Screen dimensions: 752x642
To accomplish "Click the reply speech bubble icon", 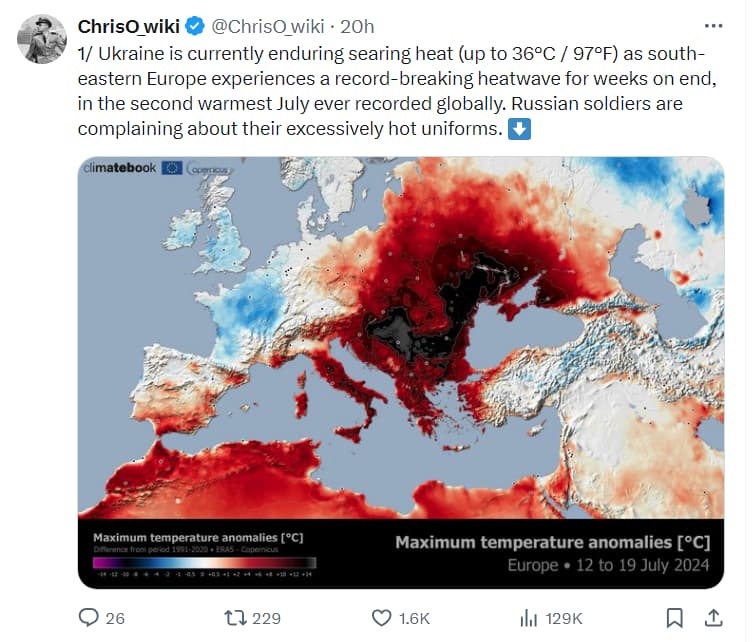I will [89, 617].
